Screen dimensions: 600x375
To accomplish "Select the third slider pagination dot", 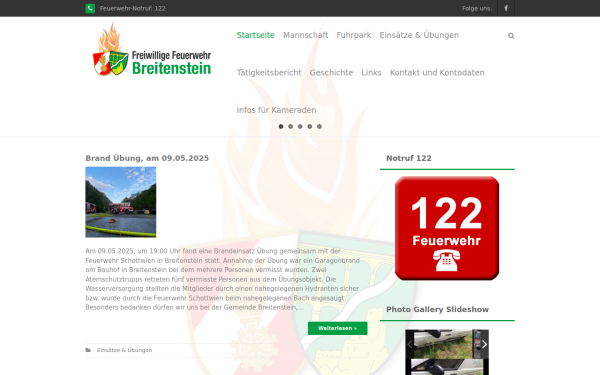I will [300, 126].
